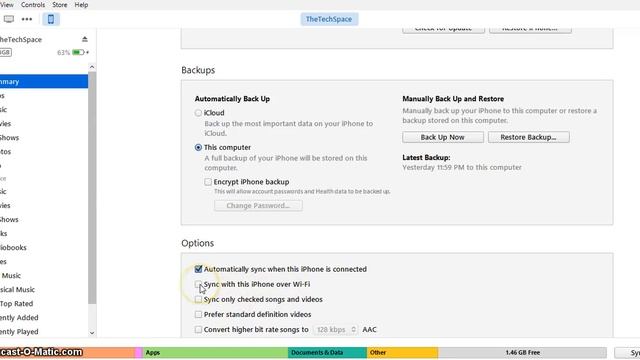Click Documents & Data storage segment

[x=328, y=352]
